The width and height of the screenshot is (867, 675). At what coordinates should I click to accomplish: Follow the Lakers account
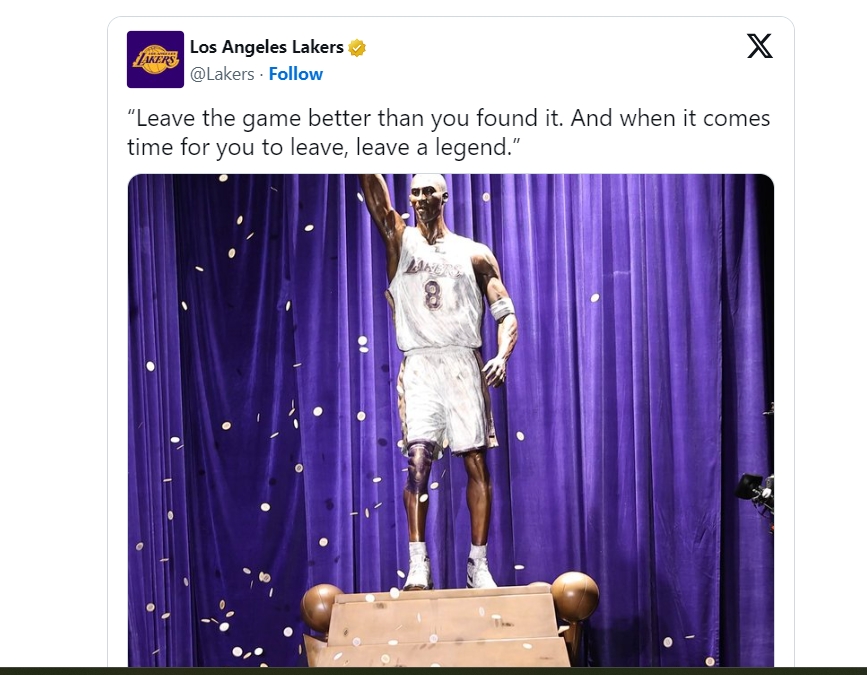tap(296, 74)
